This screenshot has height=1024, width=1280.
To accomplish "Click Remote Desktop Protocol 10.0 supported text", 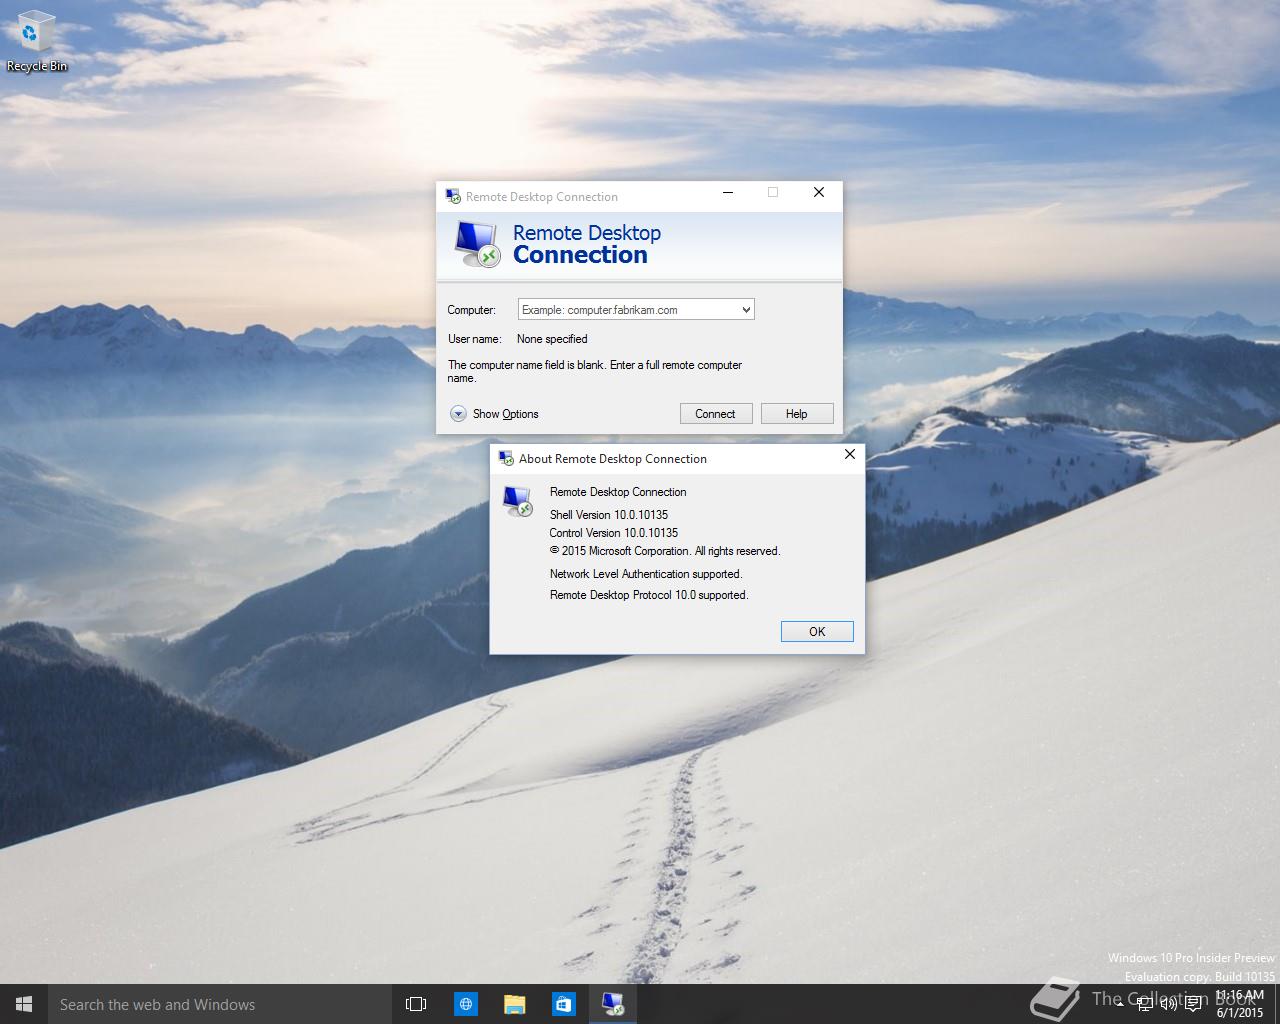I will click(649, 595).
